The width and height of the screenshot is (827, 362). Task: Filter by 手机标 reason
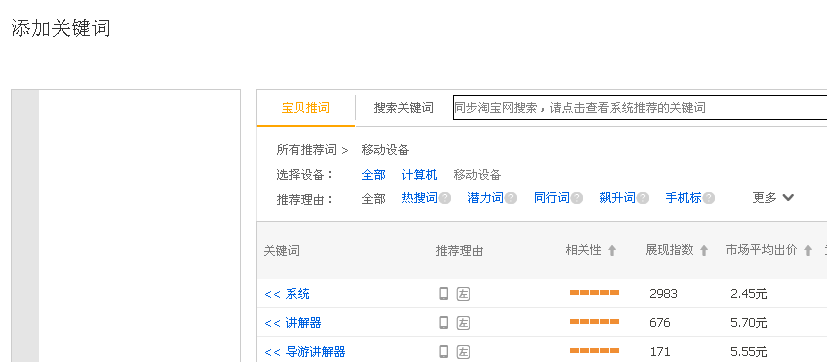point(684,198)
